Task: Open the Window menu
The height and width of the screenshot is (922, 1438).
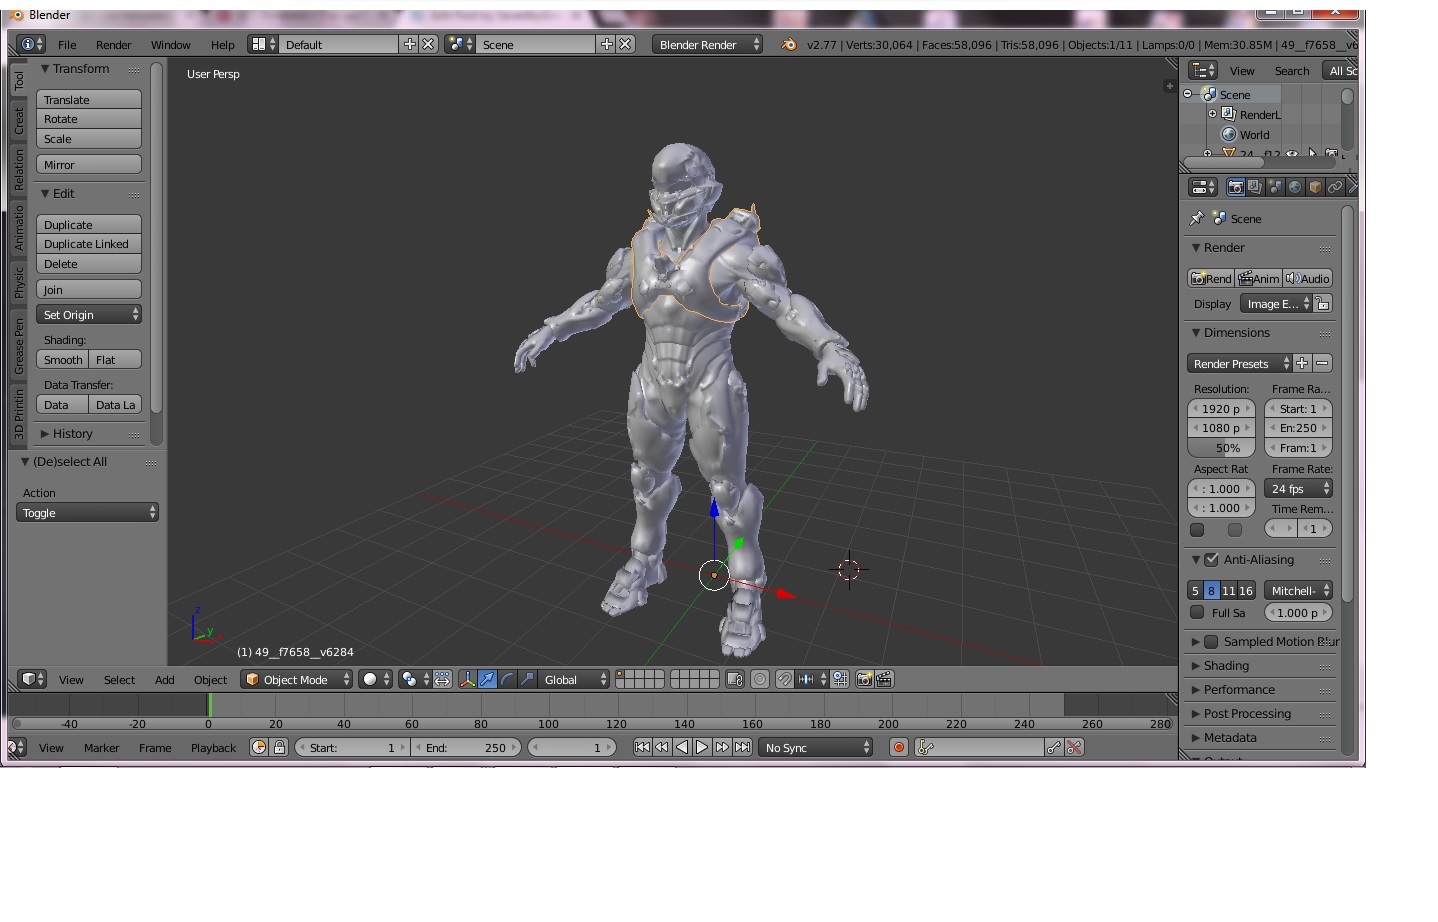Action: tap(171, 44)
